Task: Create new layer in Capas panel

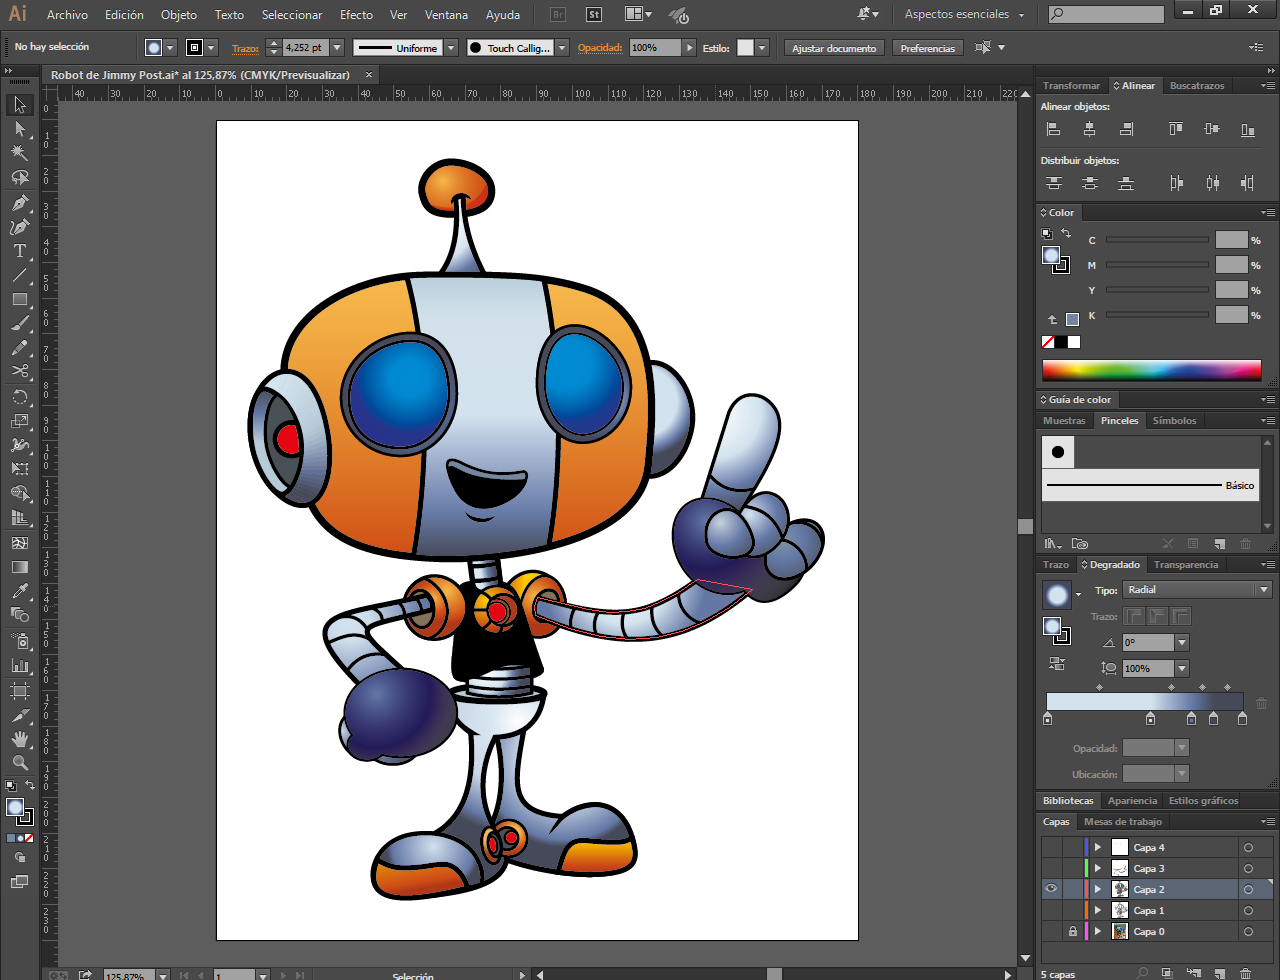Action: pos(1218,973)
